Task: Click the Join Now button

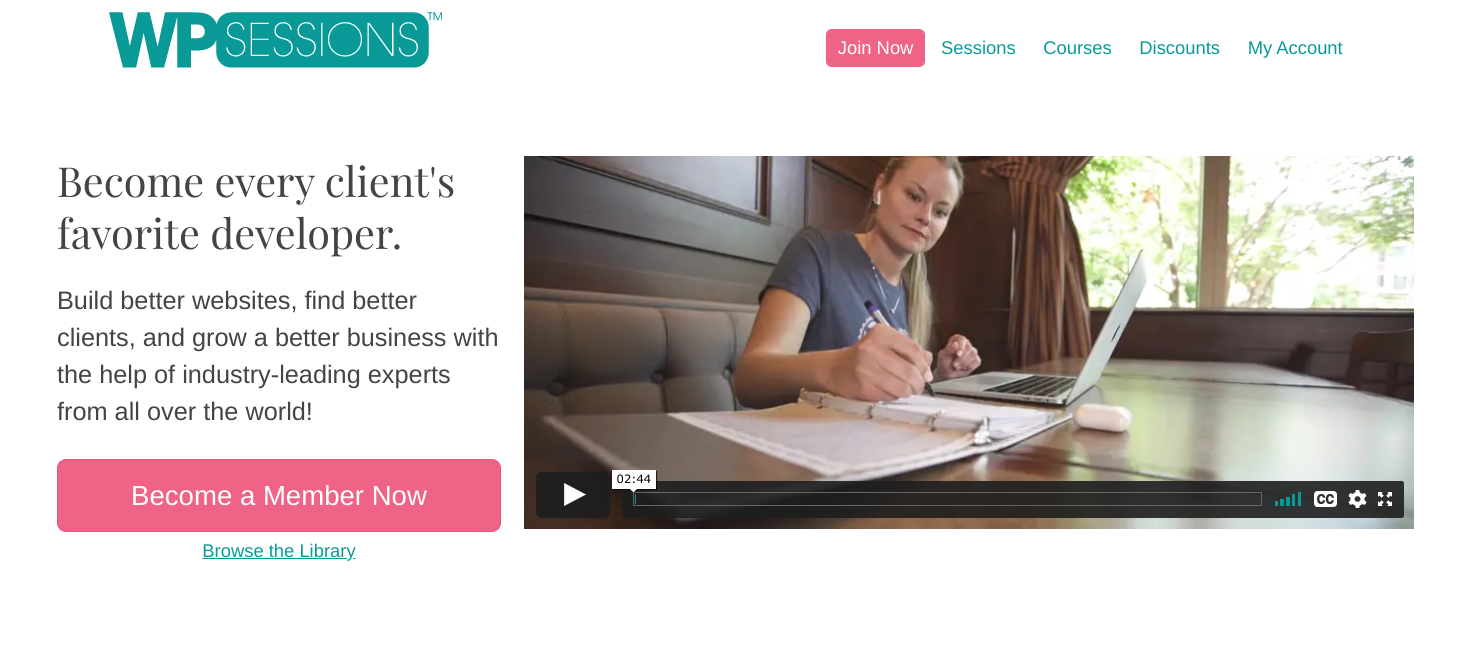Action: (875, 48)
